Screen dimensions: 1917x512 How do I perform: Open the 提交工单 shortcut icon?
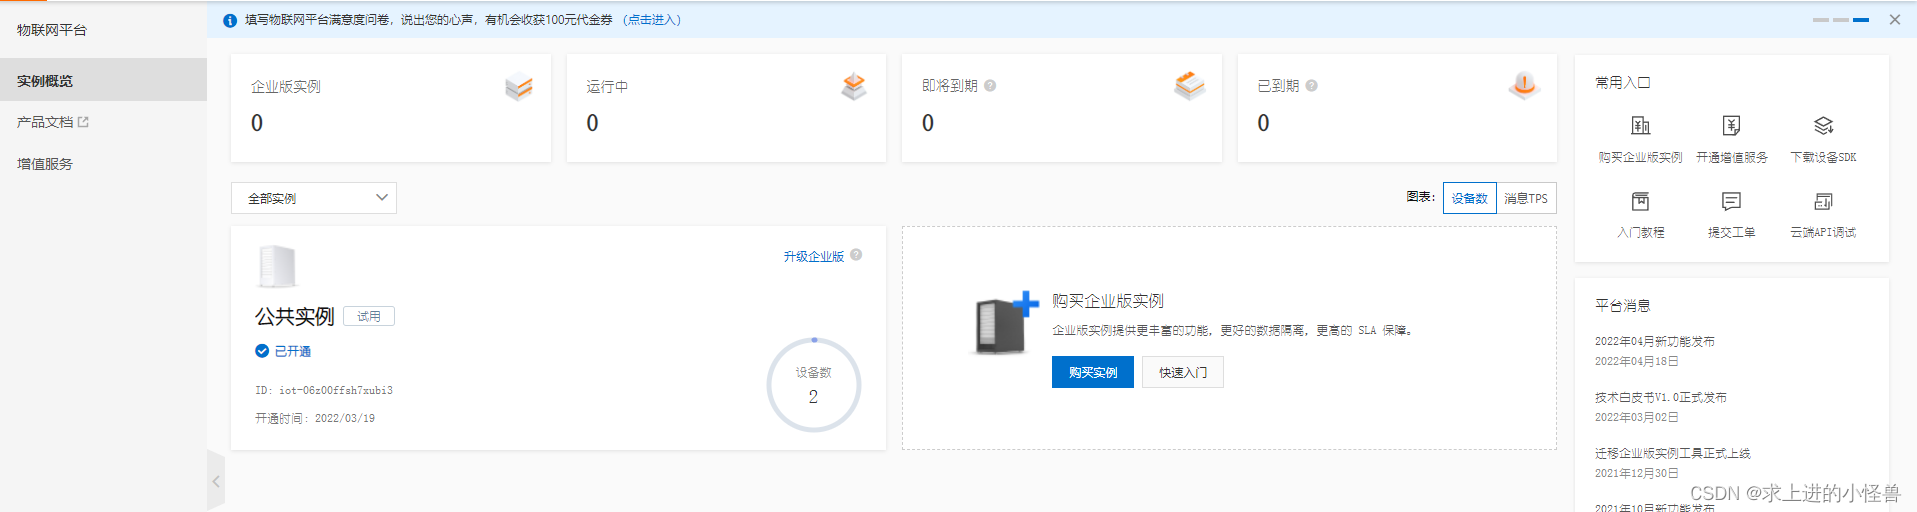coord(1731,202)
